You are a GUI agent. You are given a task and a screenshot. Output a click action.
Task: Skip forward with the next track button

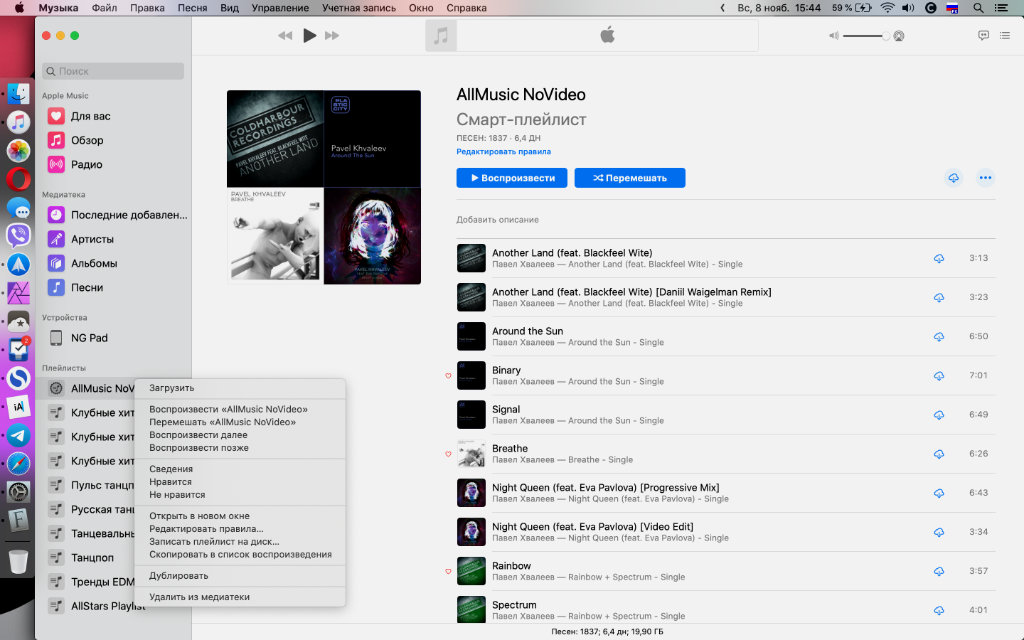pyautogui.click(x=332, y=35)
